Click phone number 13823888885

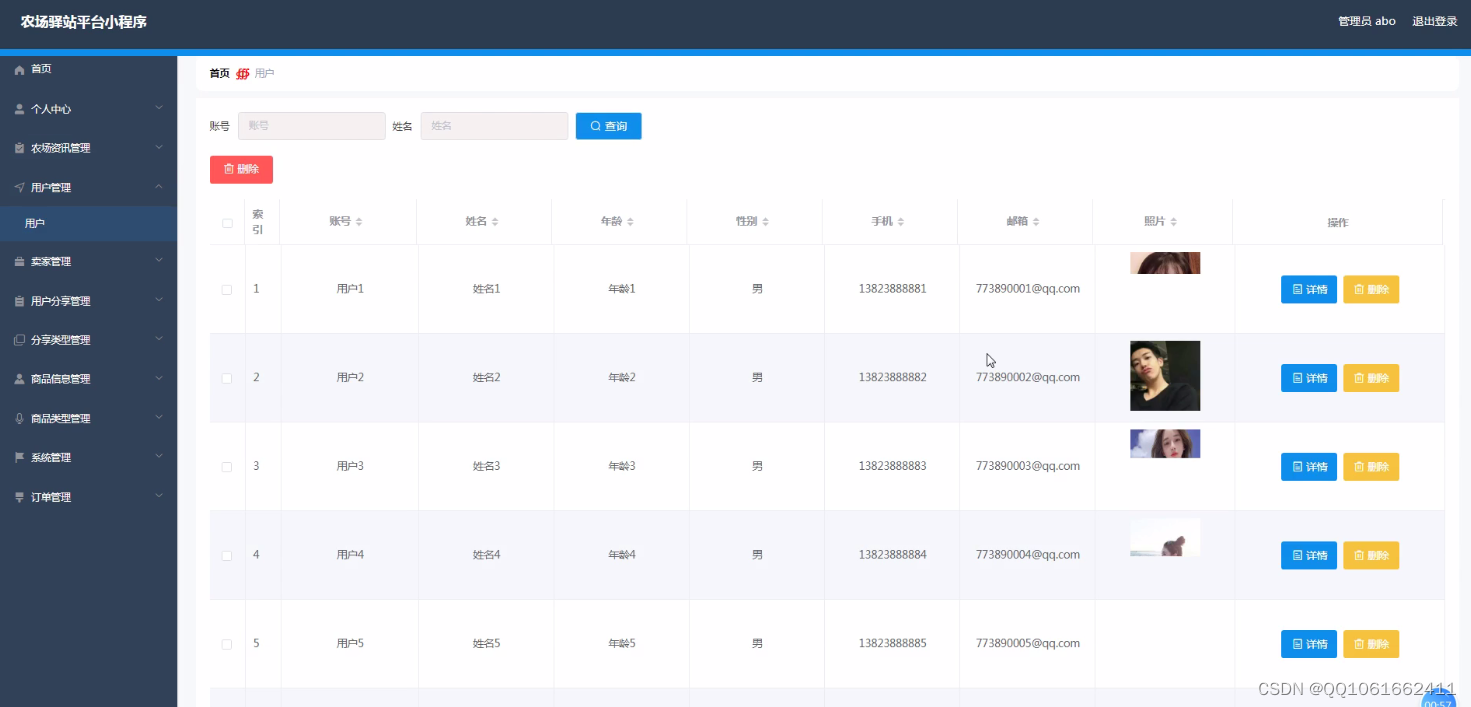(x=892, y=644)
